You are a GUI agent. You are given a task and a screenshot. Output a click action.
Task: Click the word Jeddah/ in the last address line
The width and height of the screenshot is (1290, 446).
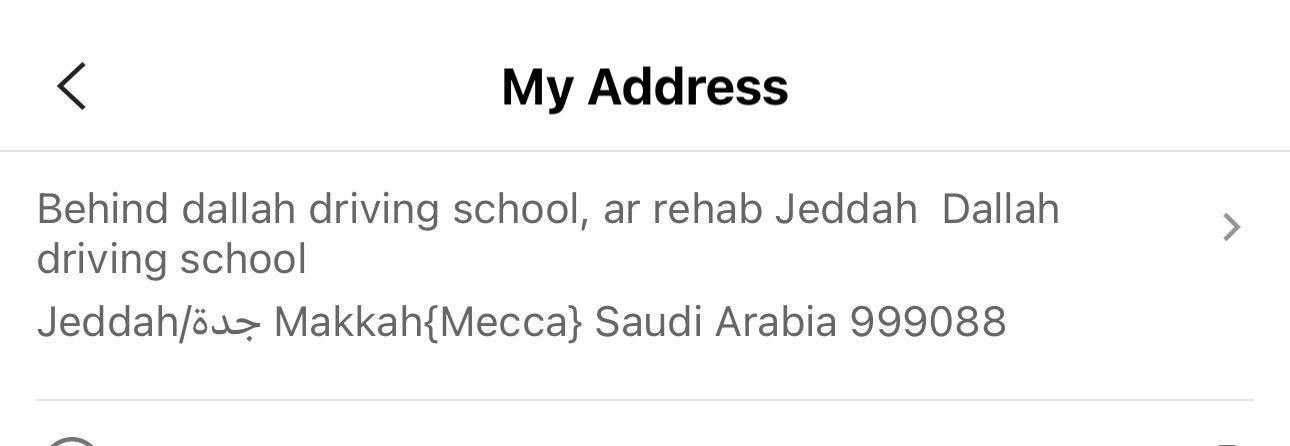tap(112, 322)
